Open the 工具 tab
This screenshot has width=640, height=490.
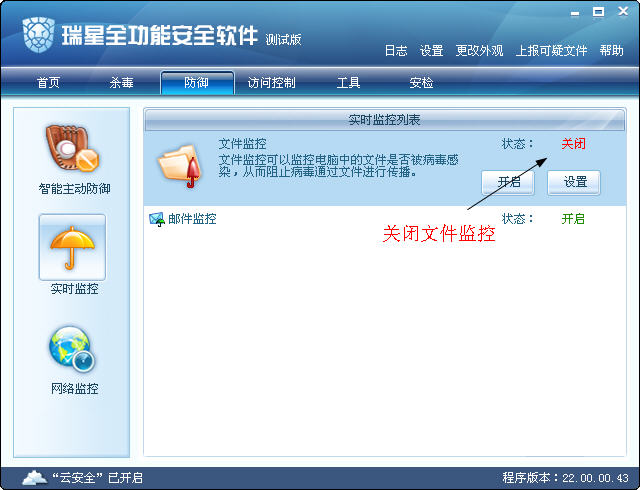tap(348, 83)
